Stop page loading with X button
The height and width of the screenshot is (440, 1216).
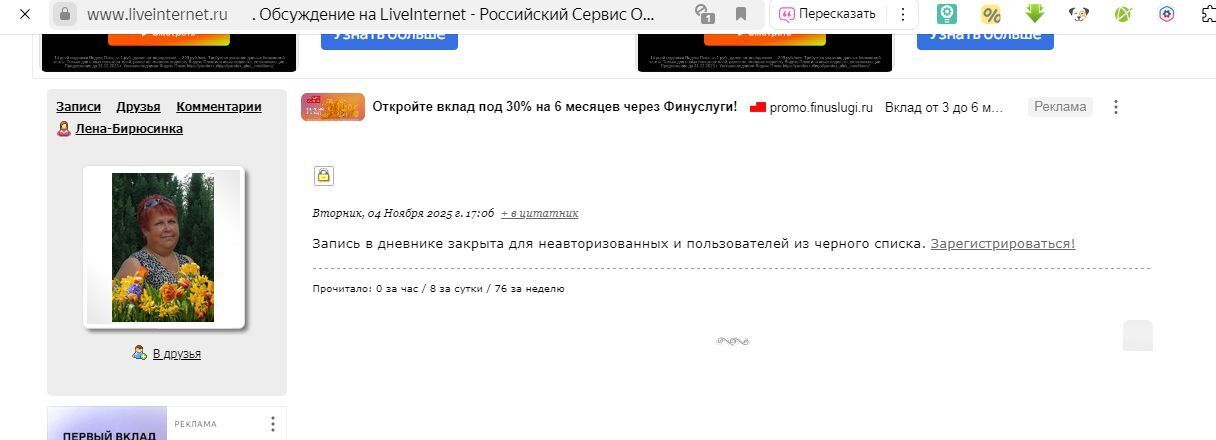[25, 14]
